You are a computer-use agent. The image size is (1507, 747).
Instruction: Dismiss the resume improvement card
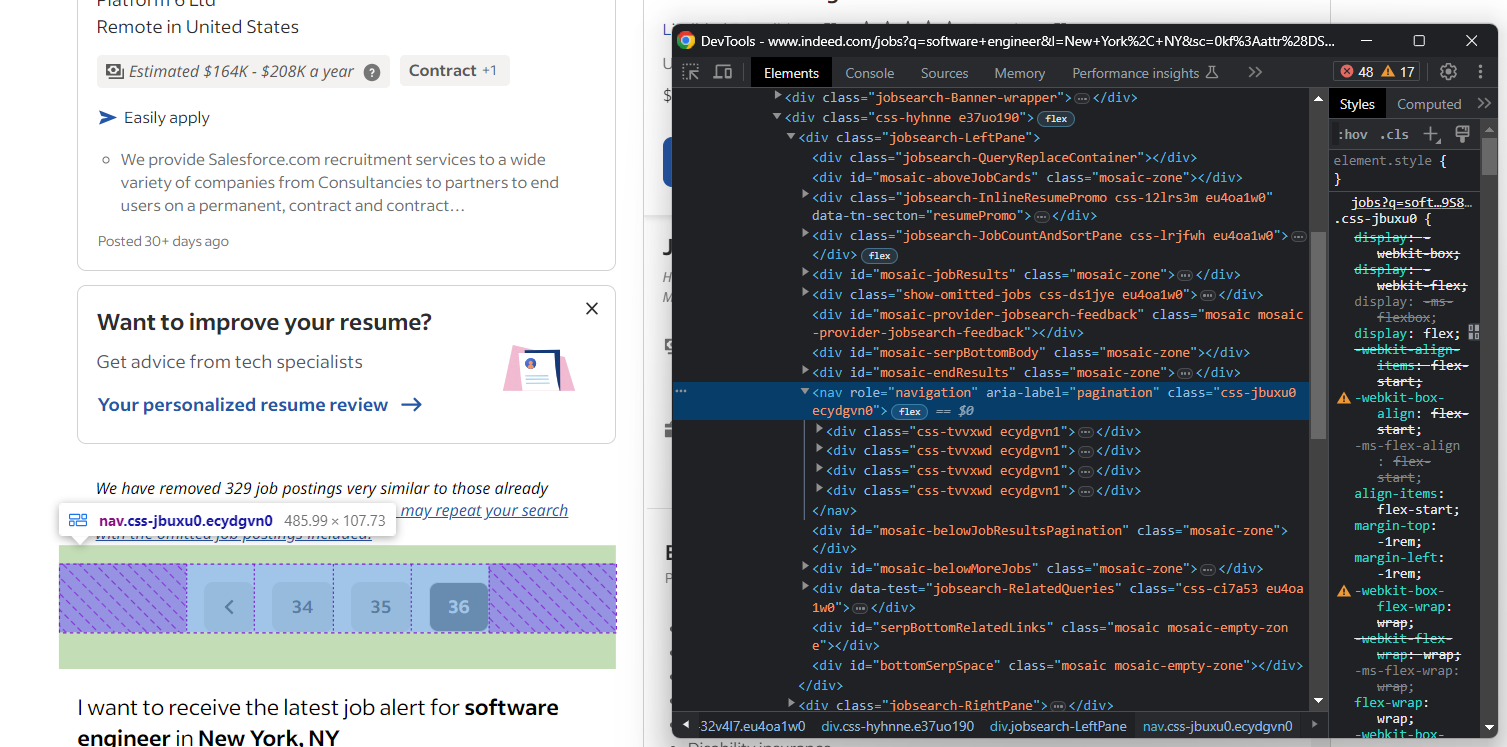591,308
